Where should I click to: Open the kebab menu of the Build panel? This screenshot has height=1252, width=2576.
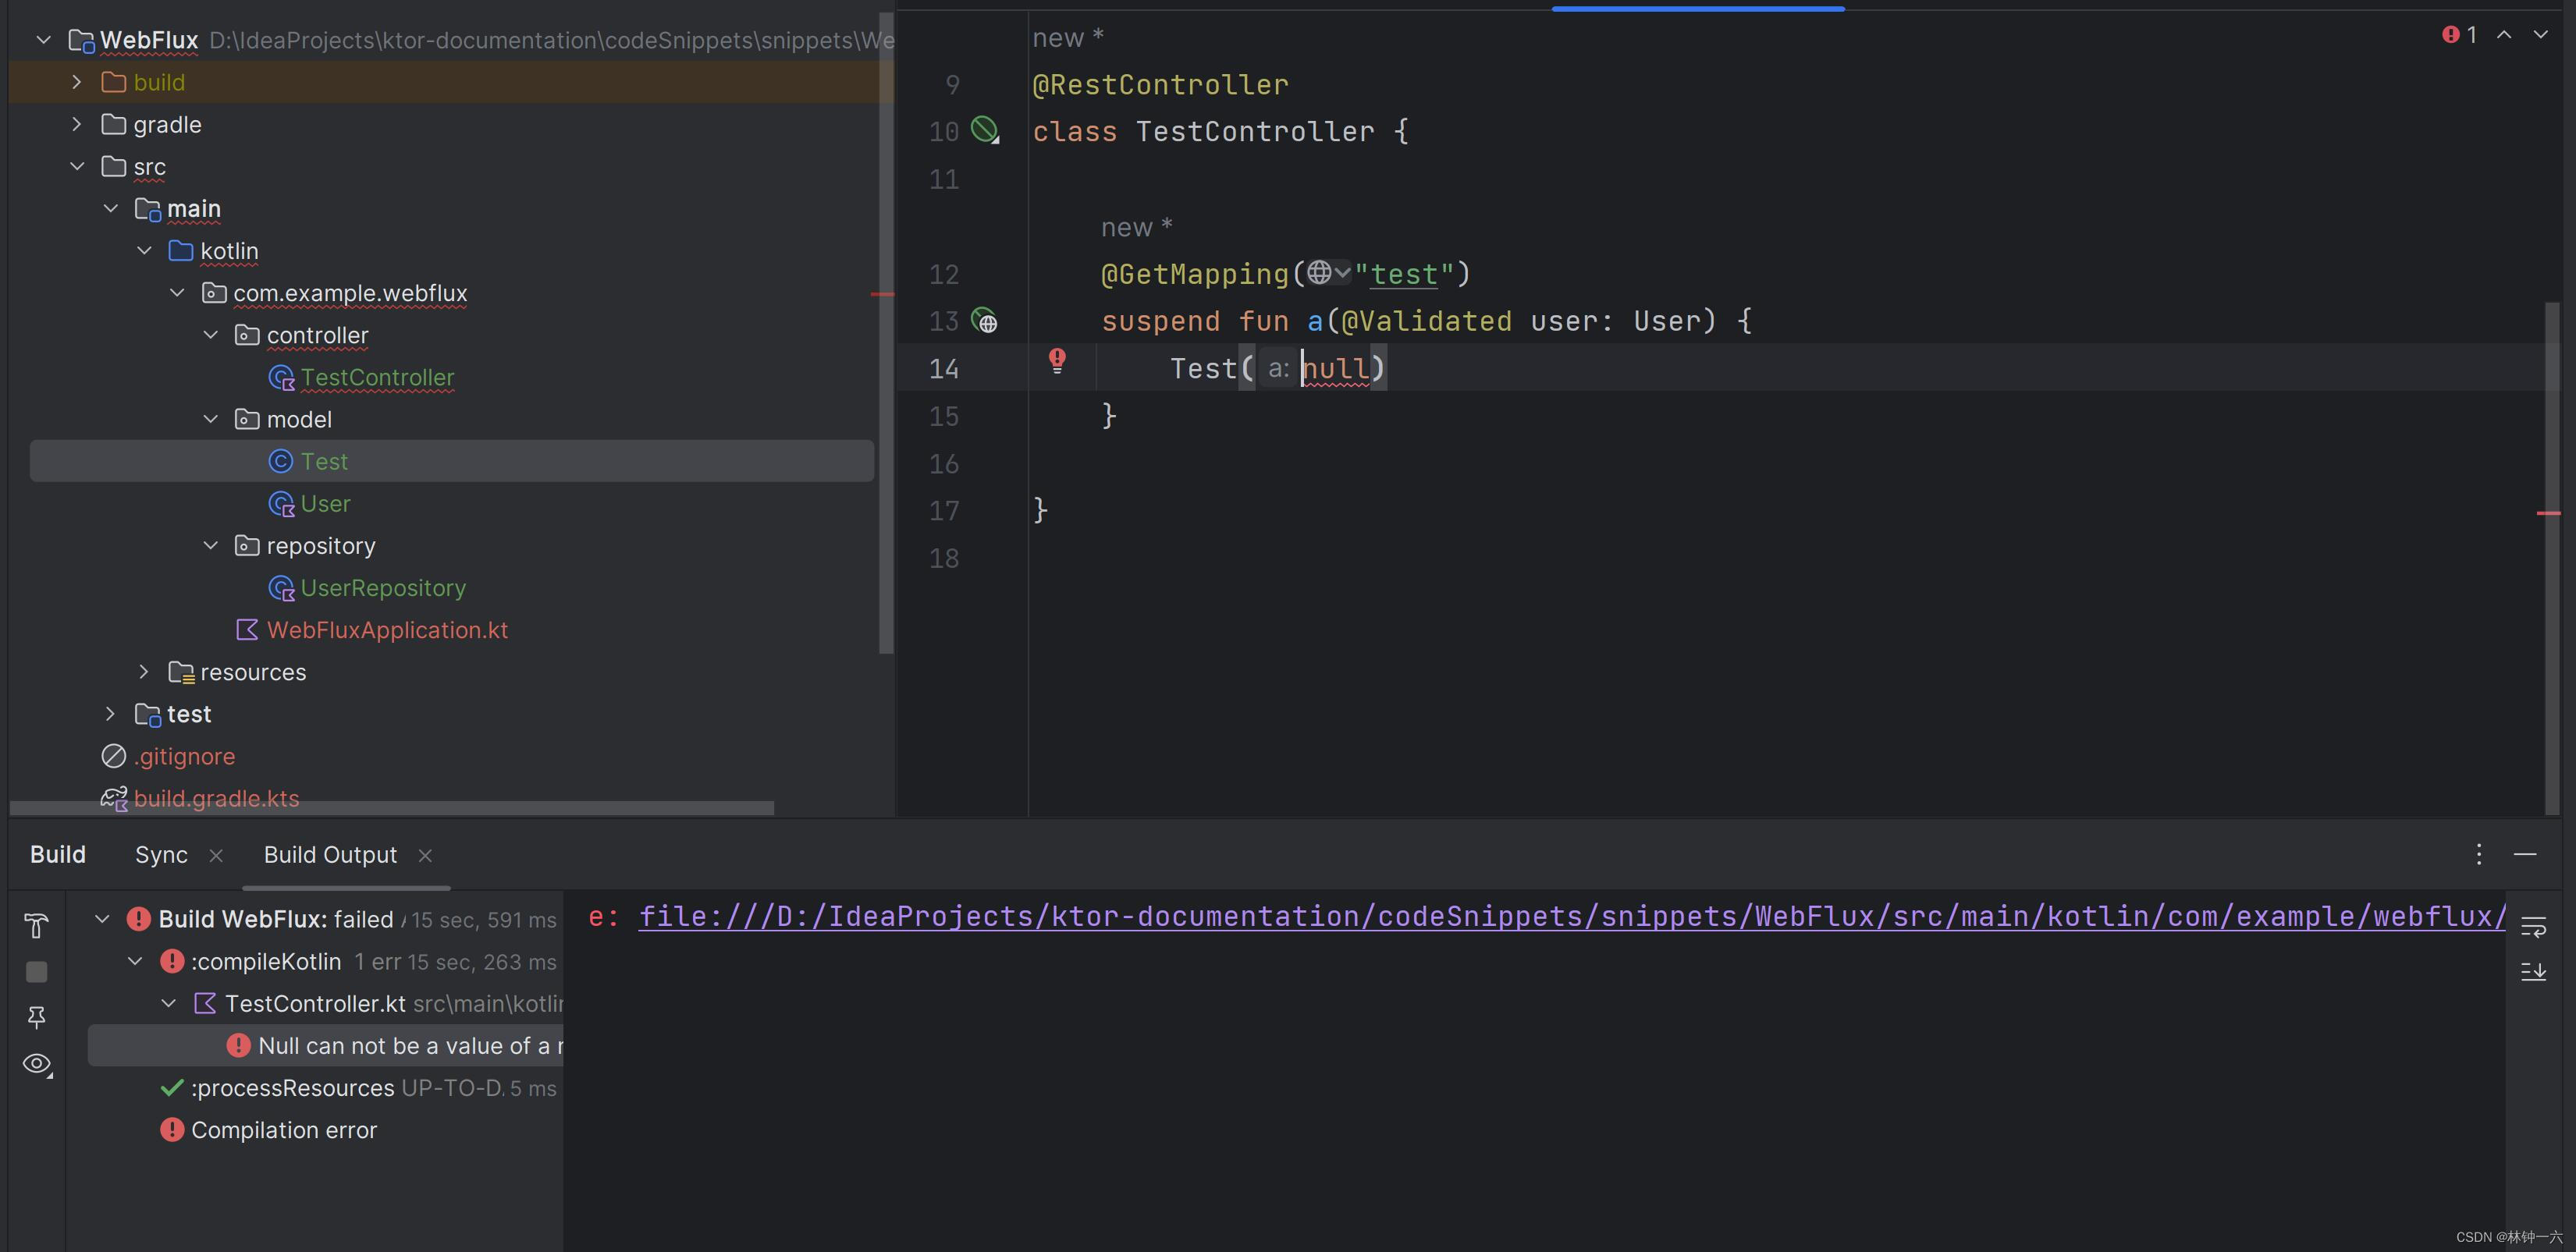pos(2479,854)
